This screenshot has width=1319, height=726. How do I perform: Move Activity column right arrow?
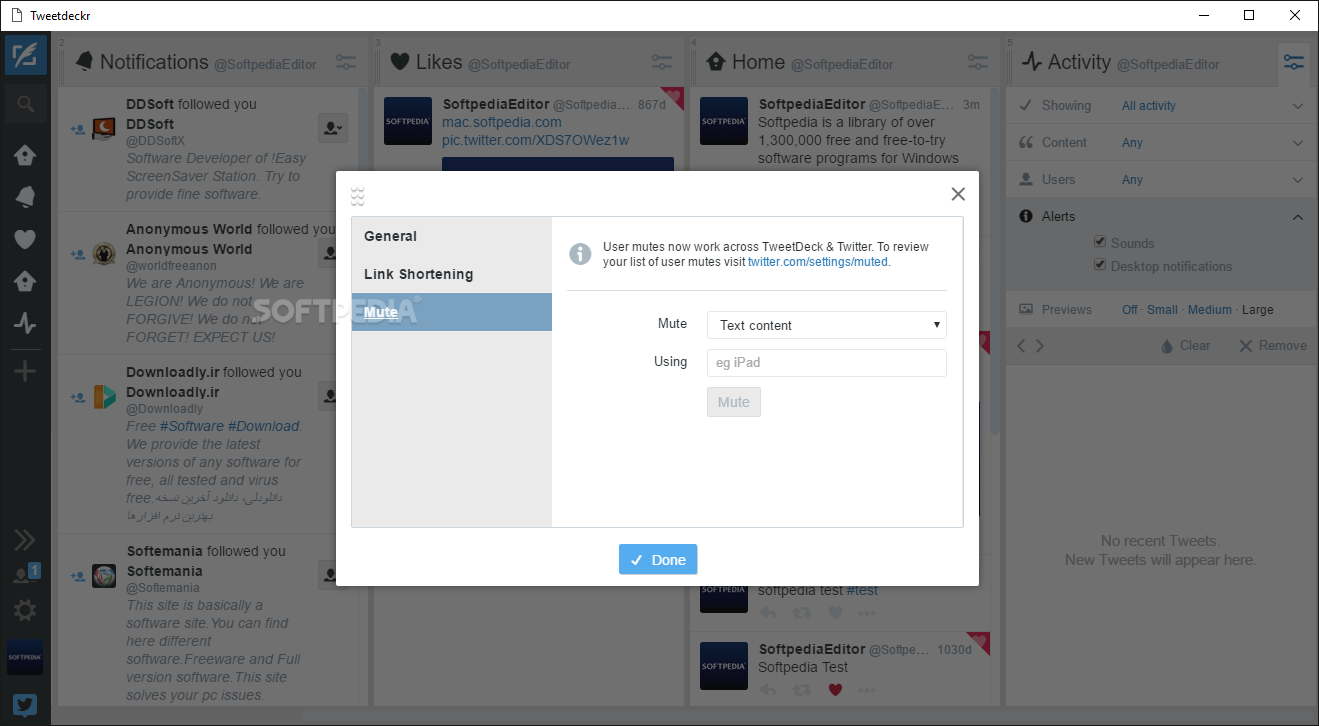coord(1040,346)
